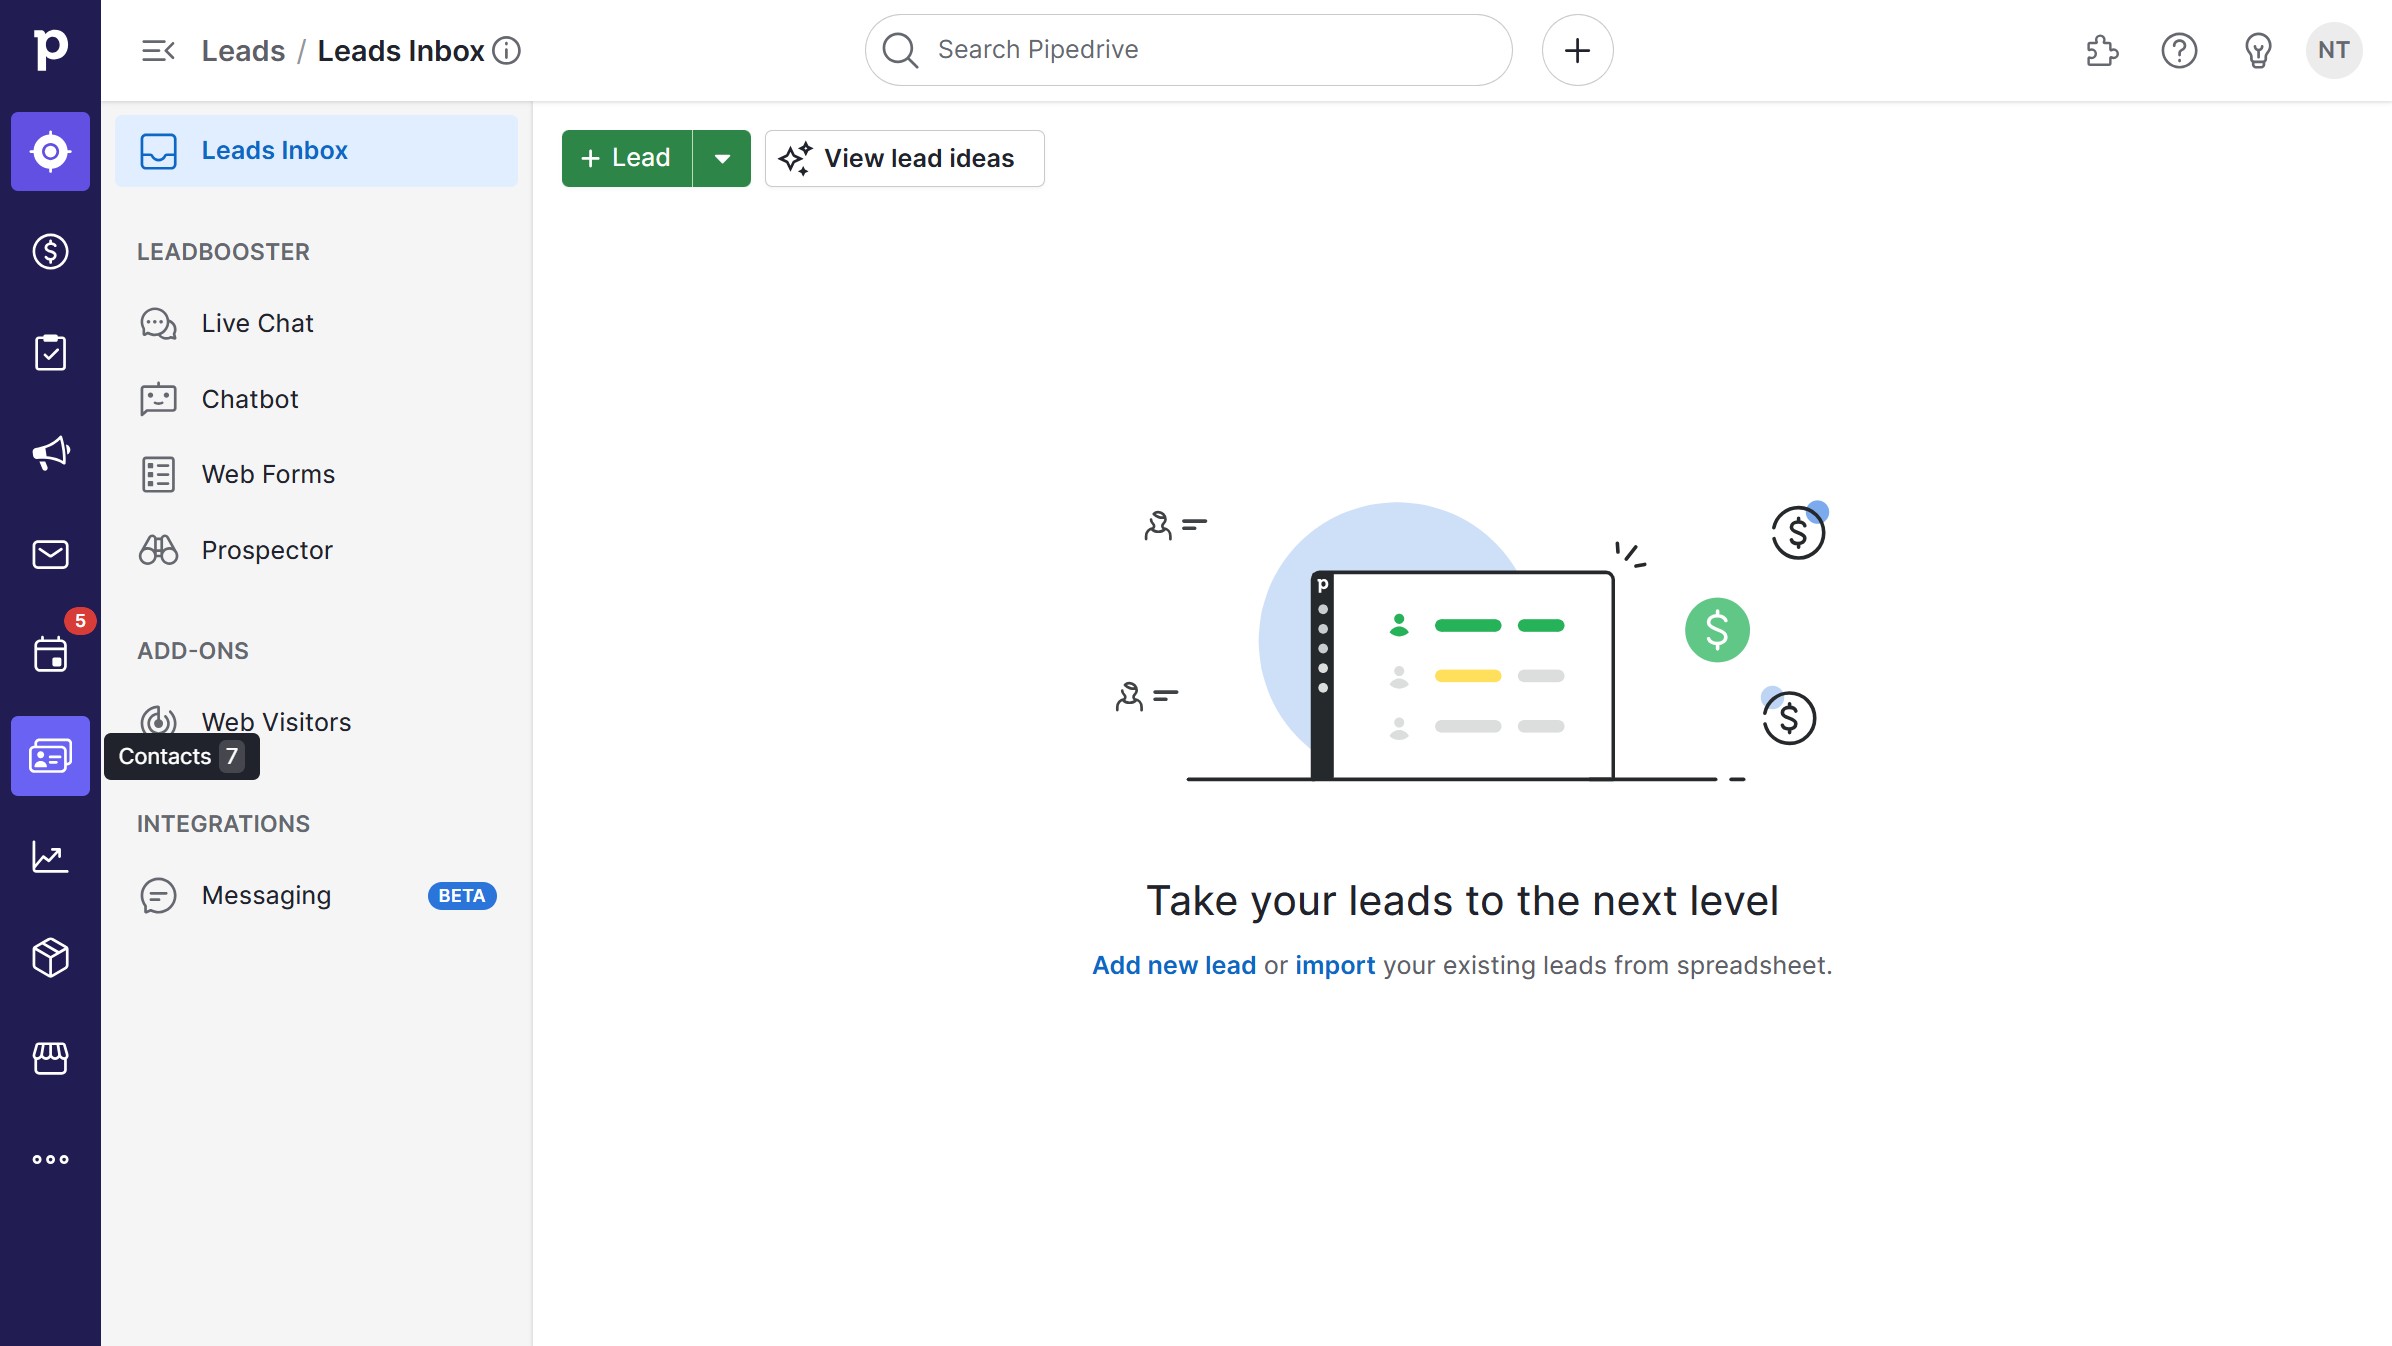Collapse the Leads side panel
The width and height of the screenshot is (2392, 1346).
pyautogui.click(x=158, y=50)
